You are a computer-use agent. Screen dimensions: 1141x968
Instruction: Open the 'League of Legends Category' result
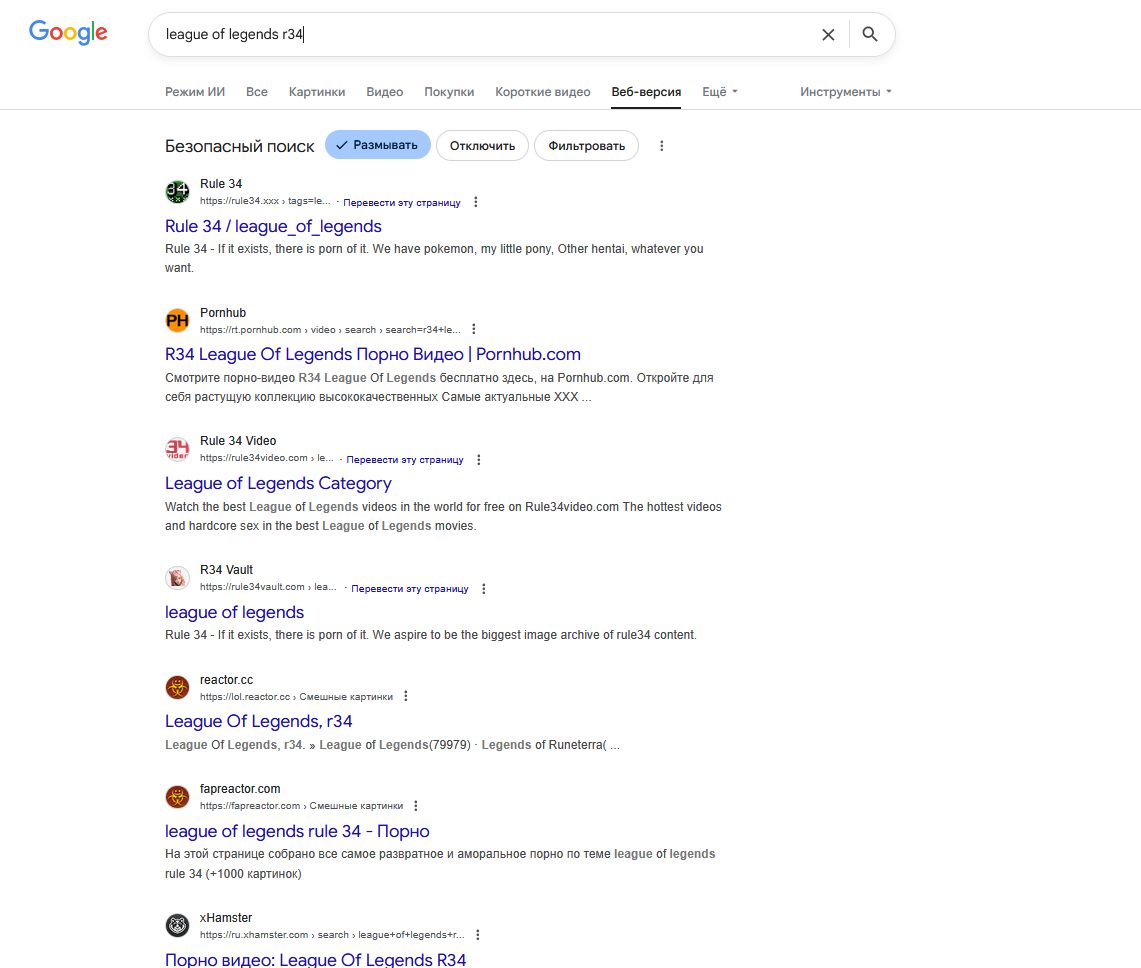point(278,483)
